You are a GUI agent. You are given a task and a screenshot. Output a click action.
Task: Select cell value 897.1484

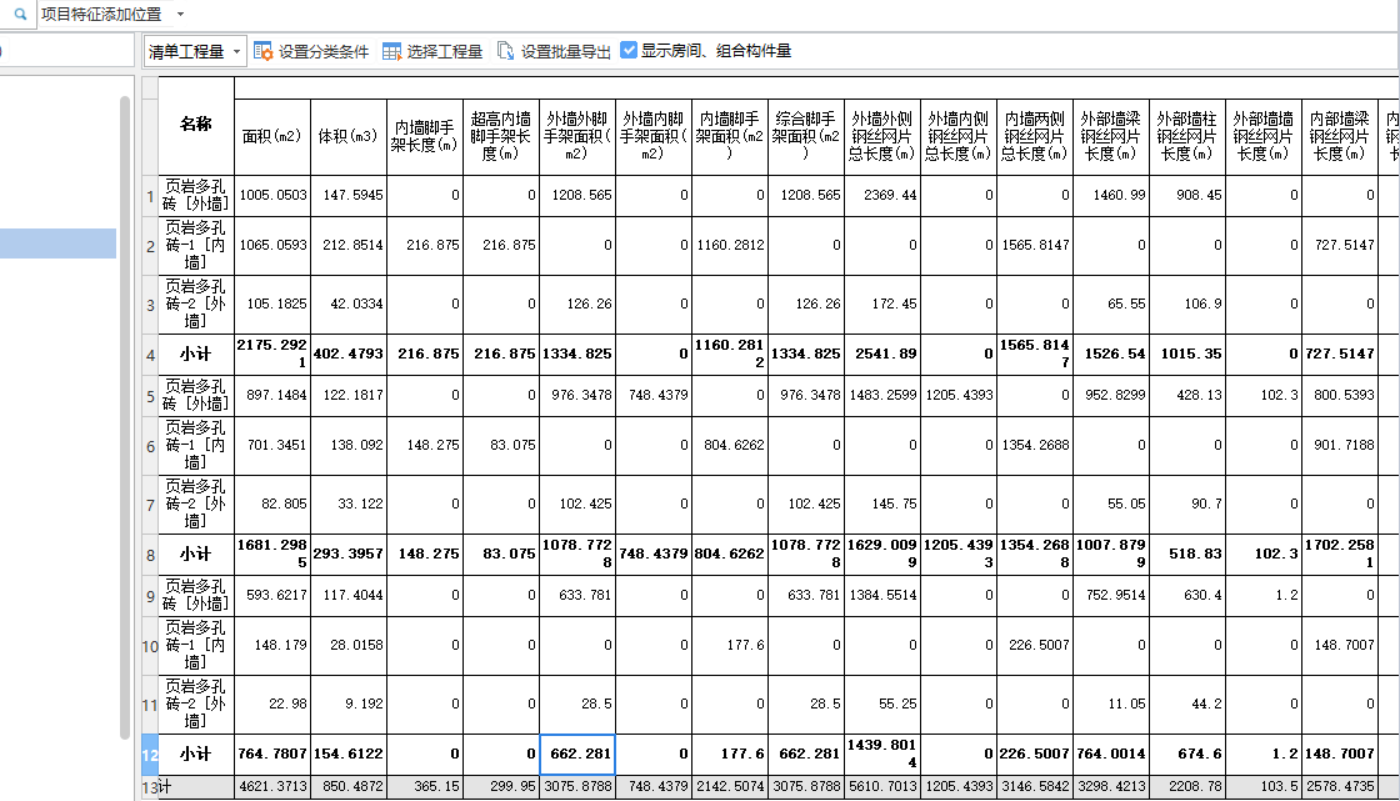coord(272,396)
